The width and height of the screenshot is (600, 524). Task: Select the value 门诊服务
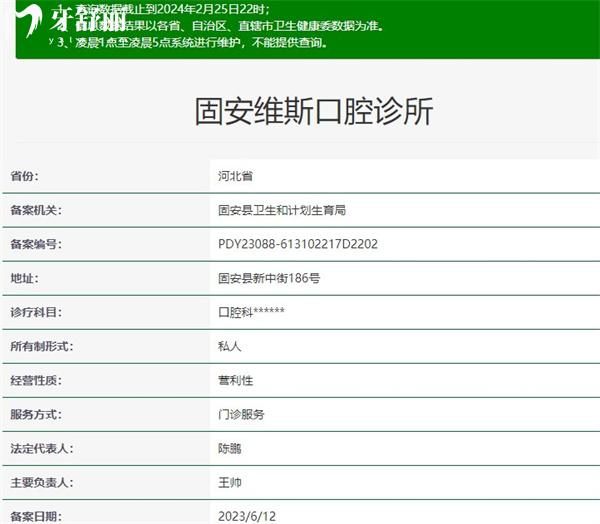[x=241, y=415]
